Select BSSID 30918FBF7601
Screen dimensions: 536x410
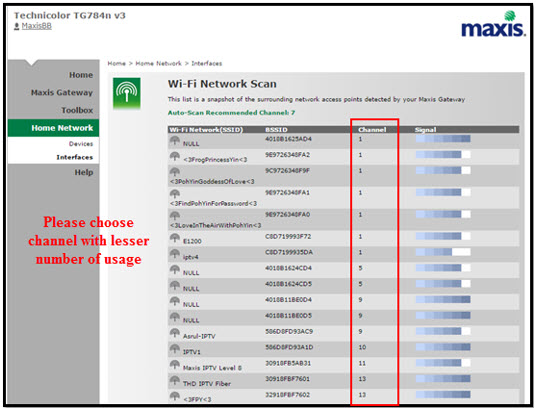287,379
